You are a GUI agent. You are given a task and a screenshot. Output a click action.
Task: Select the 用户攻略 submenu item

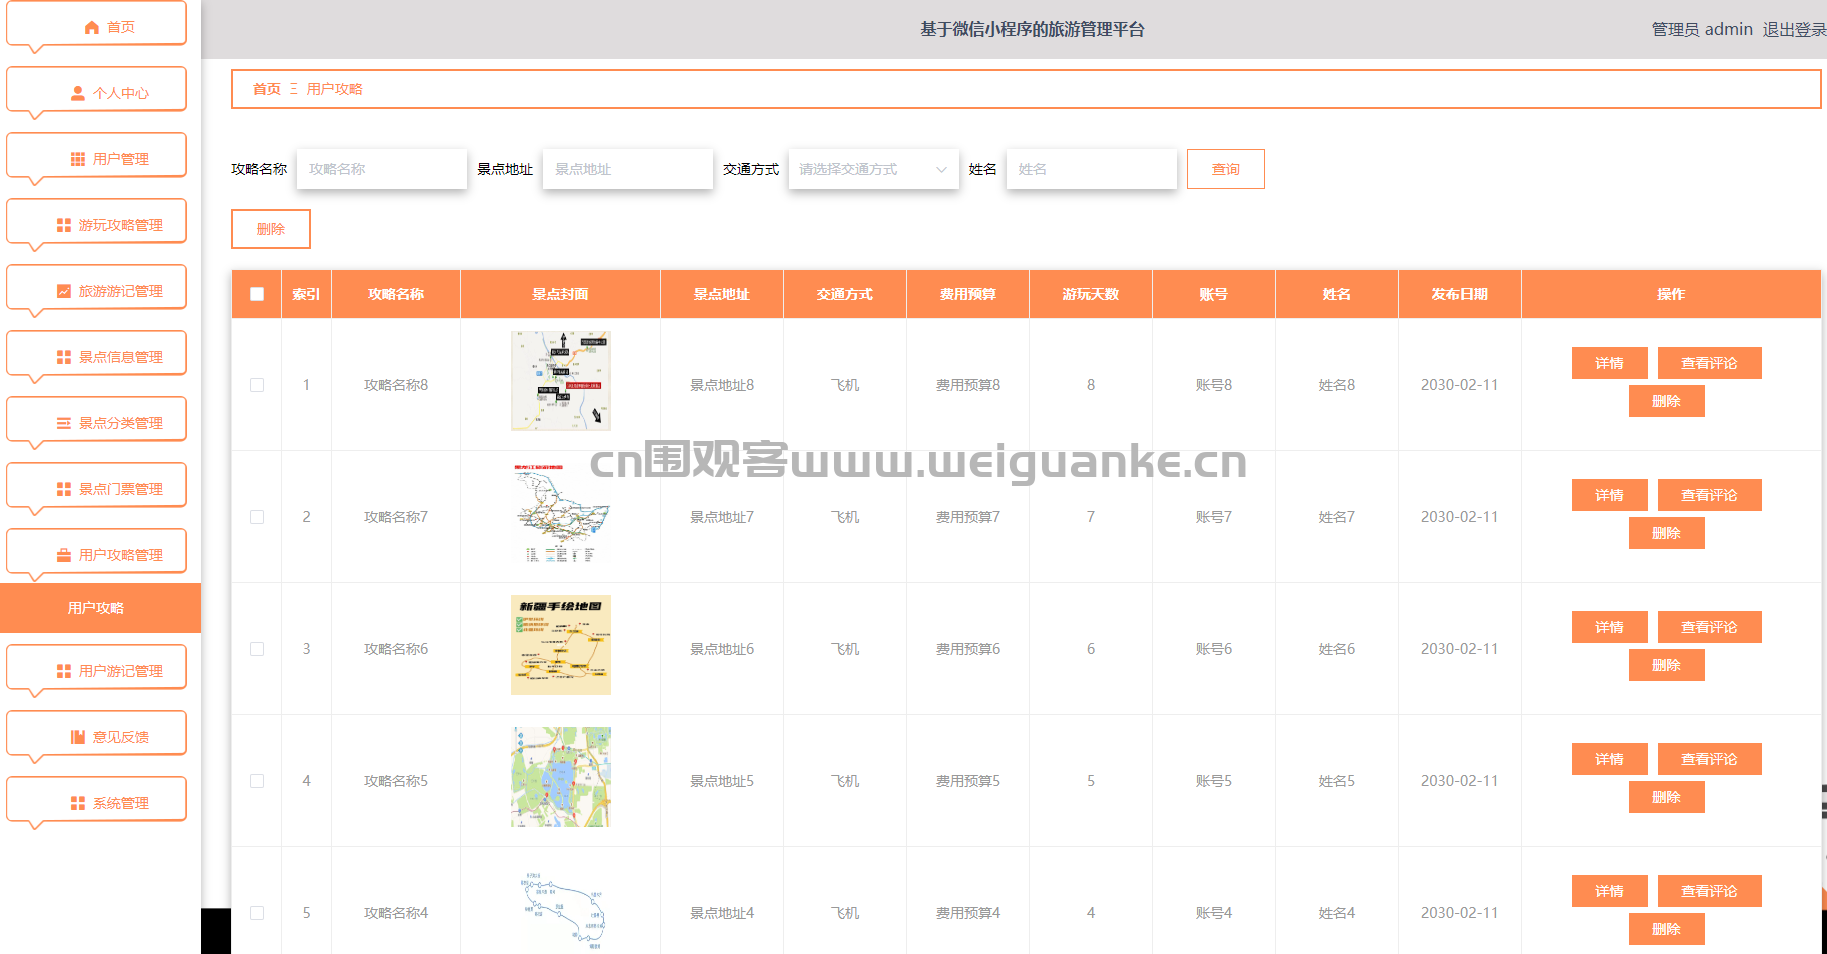(97, 608)
